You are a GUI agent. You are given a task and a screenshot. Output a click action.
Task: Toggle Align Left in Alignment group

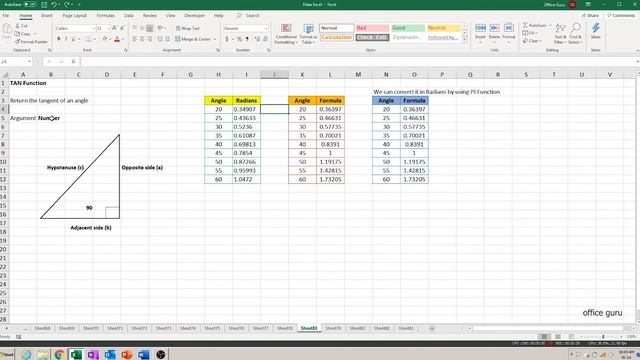point(135,39)
